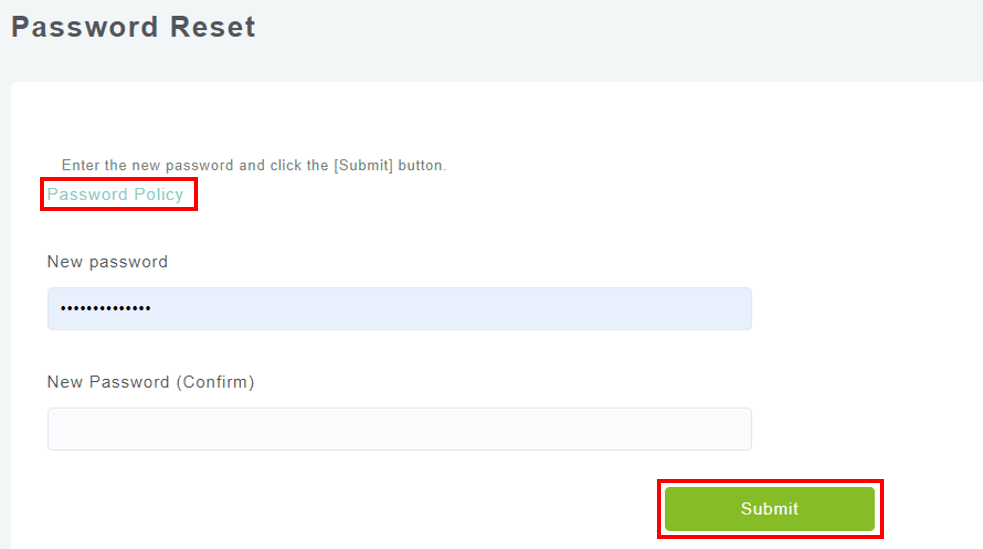983x549 pixels.
Task: Place cursor in empty confirm password box
Action: pyautogui.click(x=399, y=429)
